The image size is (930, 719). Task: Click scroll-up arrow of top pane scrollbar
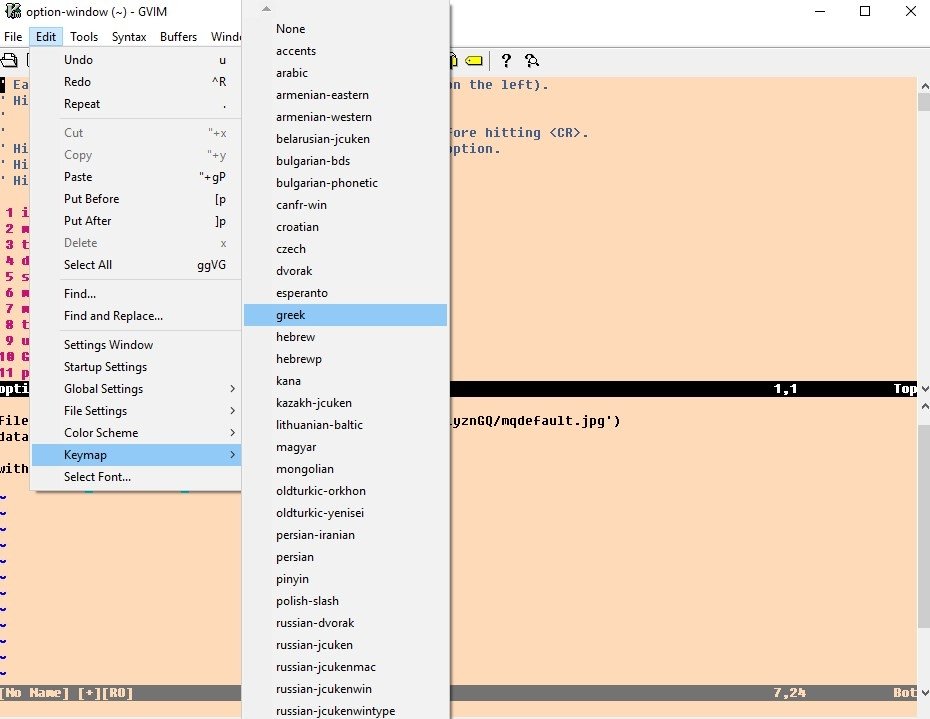click(x=924, y=87)
